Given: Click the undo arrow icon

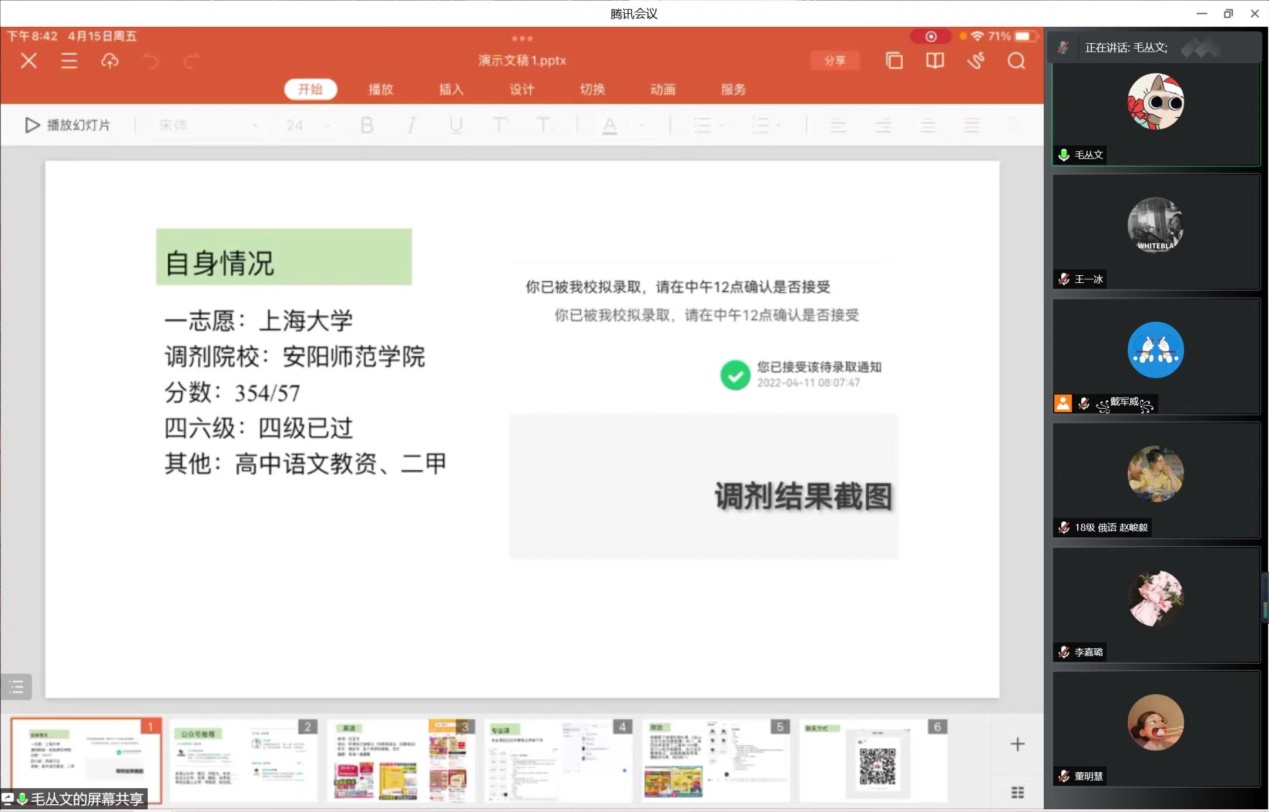Looking at the screenshot, I should [x=151, y=61].
